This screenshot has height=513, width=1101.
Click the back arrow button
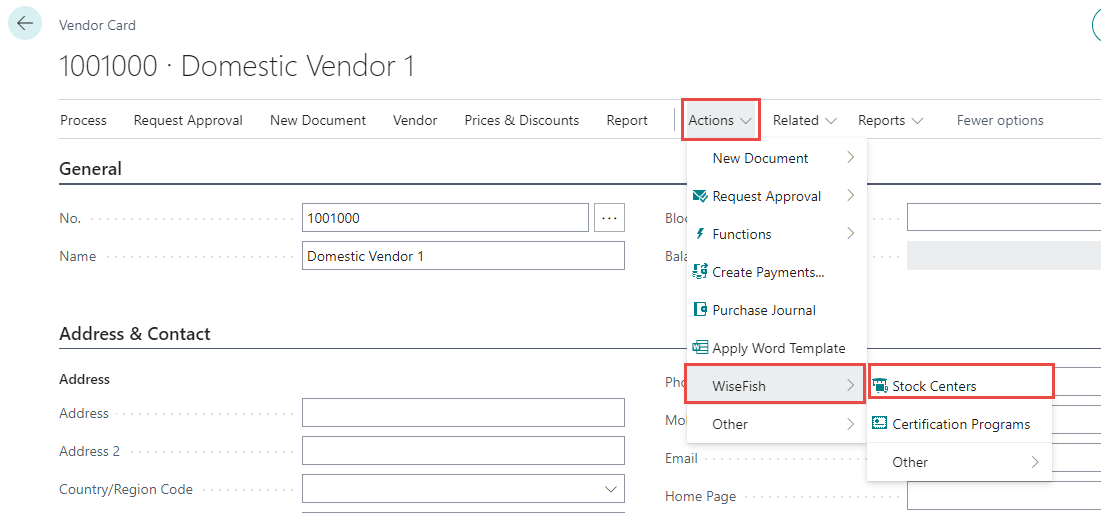tap(25, 23)
